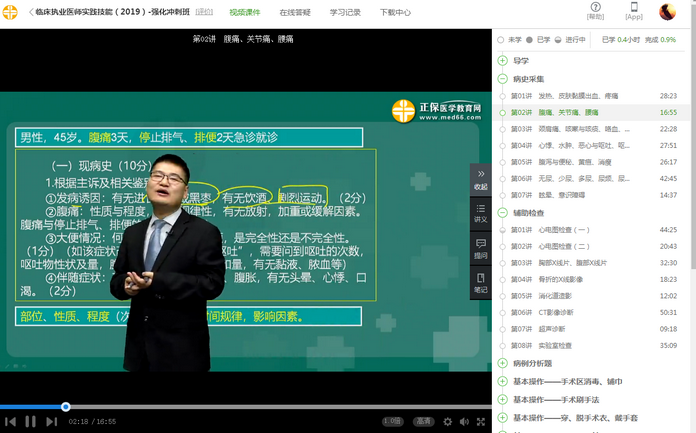Collapse the 病史采集 chapter section
Screen dimensions: 696x433
coord(503,78)
